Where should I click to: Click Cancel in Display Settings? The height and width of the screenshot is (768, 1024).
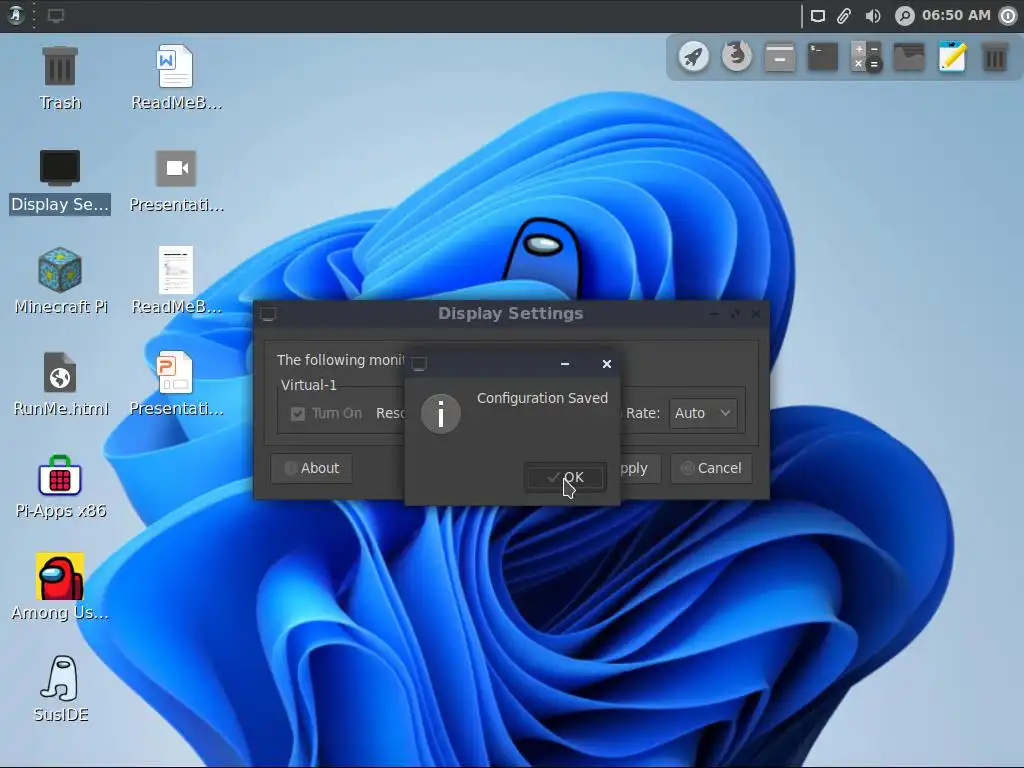coord(711,468)
